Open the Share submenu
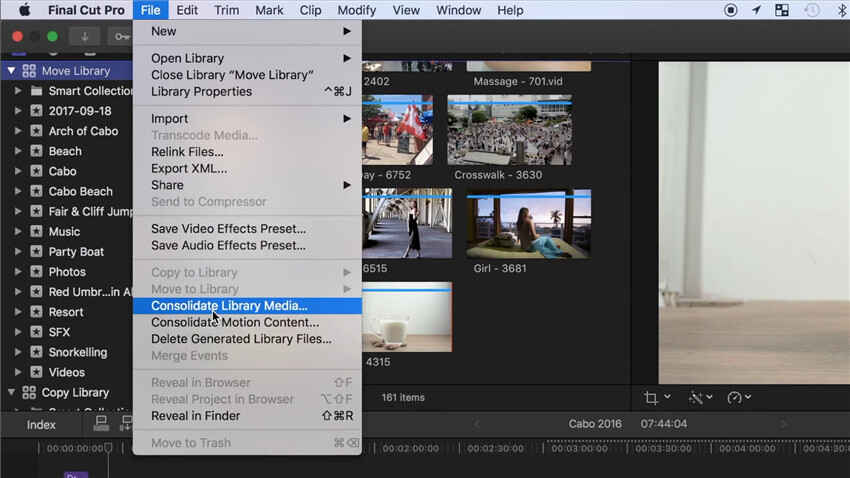The width and height of the screenshot is (850, 478). tap(248, 185)
